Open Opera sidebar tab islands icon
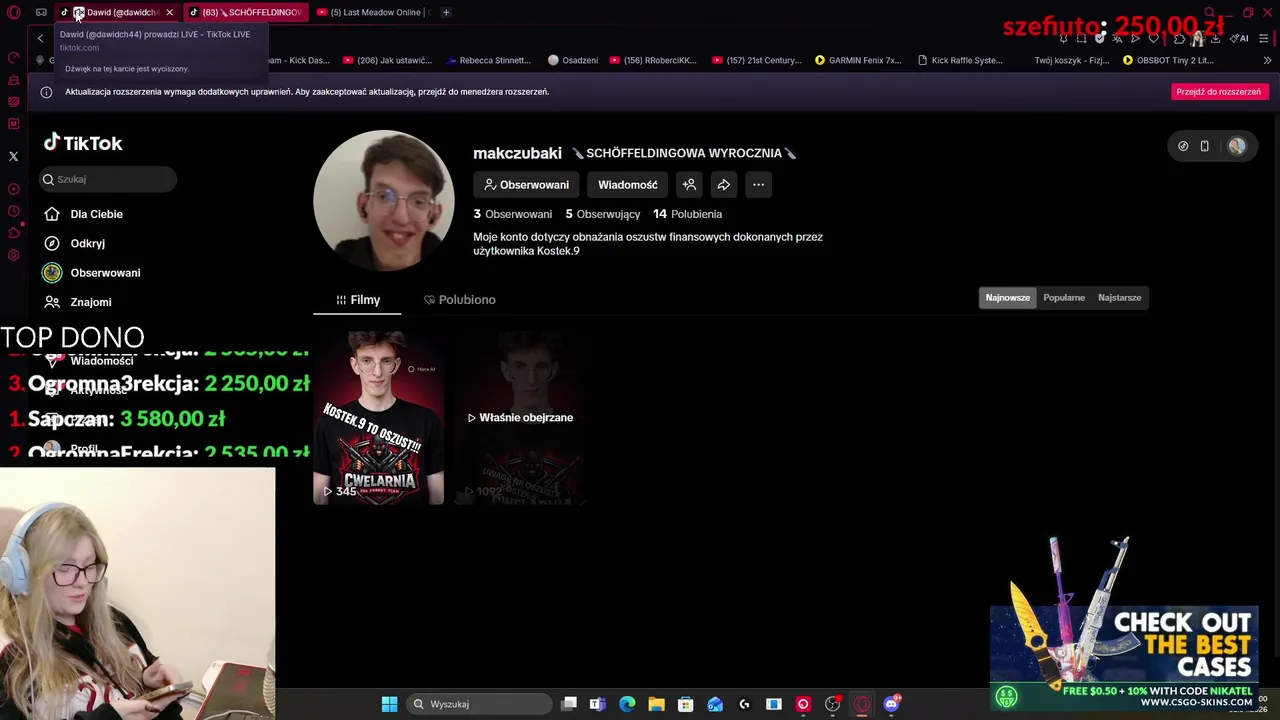The height and width of the screenshot is (720, 1280). (41, 12)
